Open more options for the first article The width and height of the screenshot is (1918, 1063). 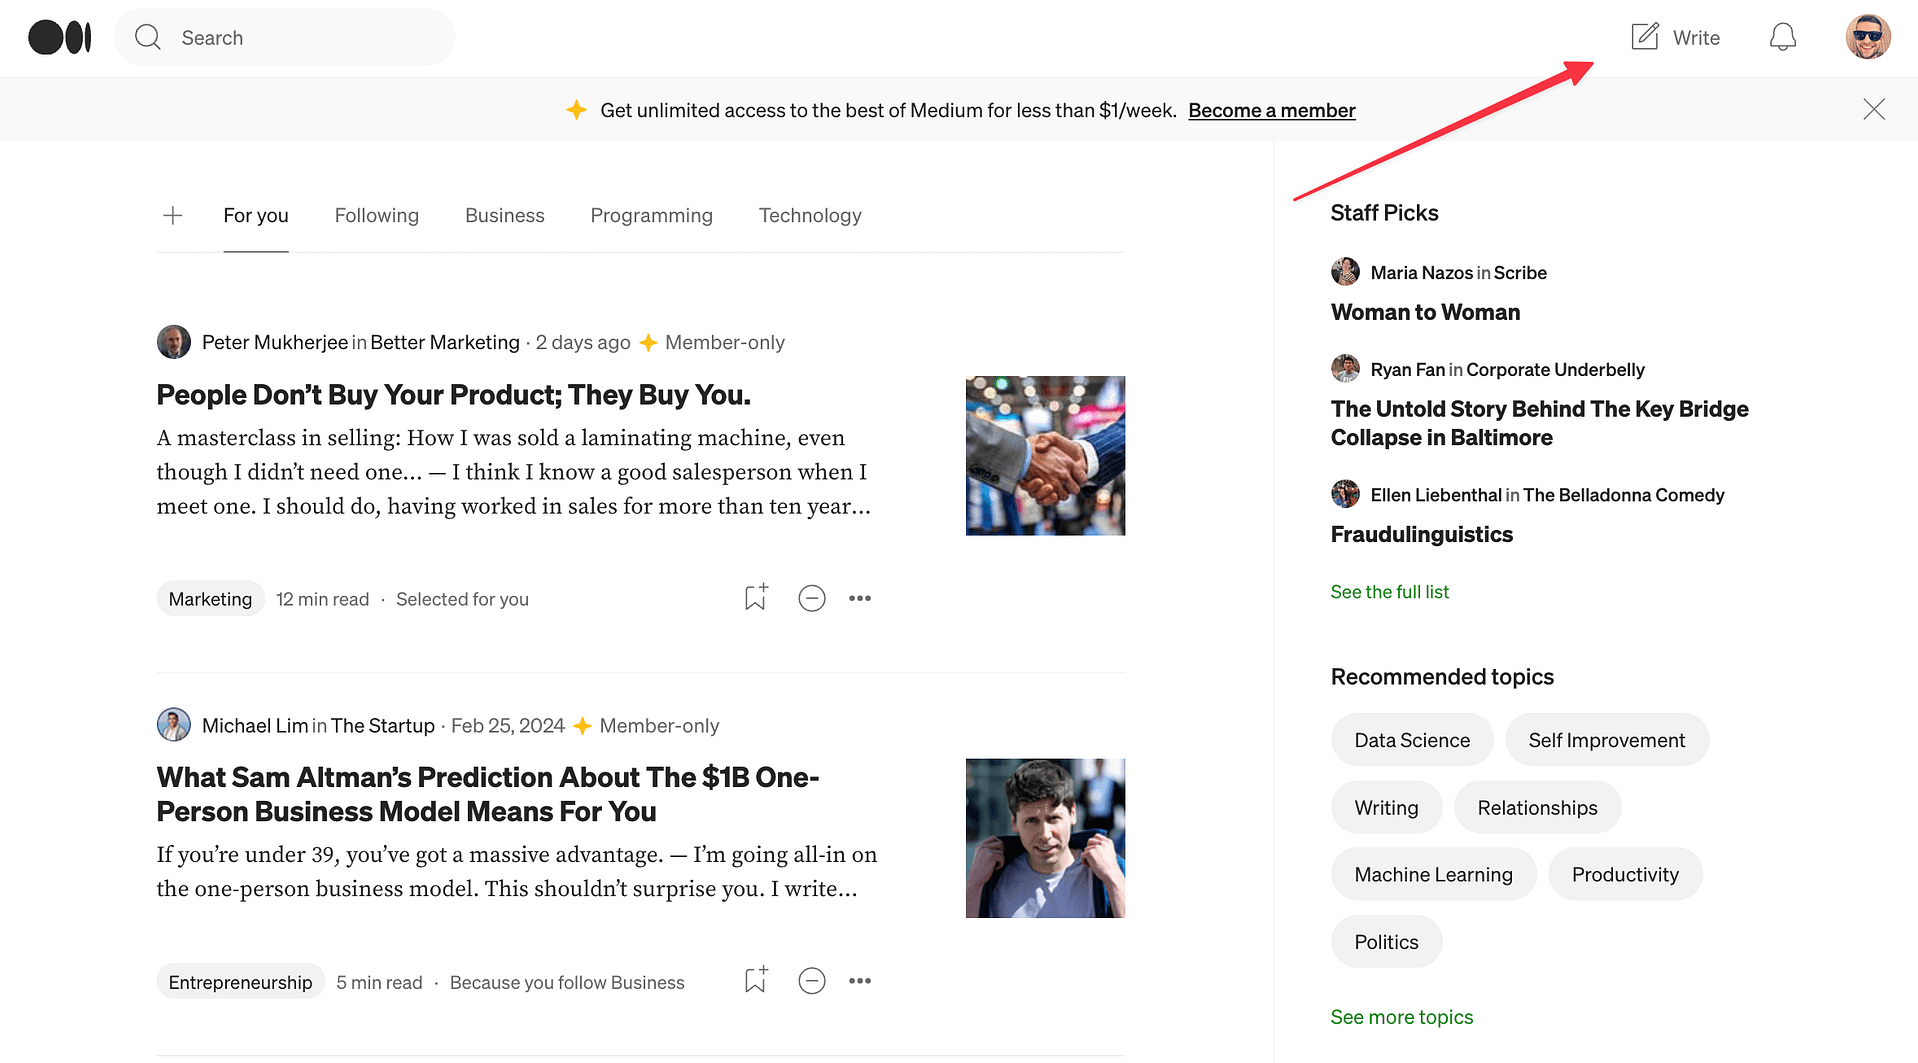[x=859, y=597]
